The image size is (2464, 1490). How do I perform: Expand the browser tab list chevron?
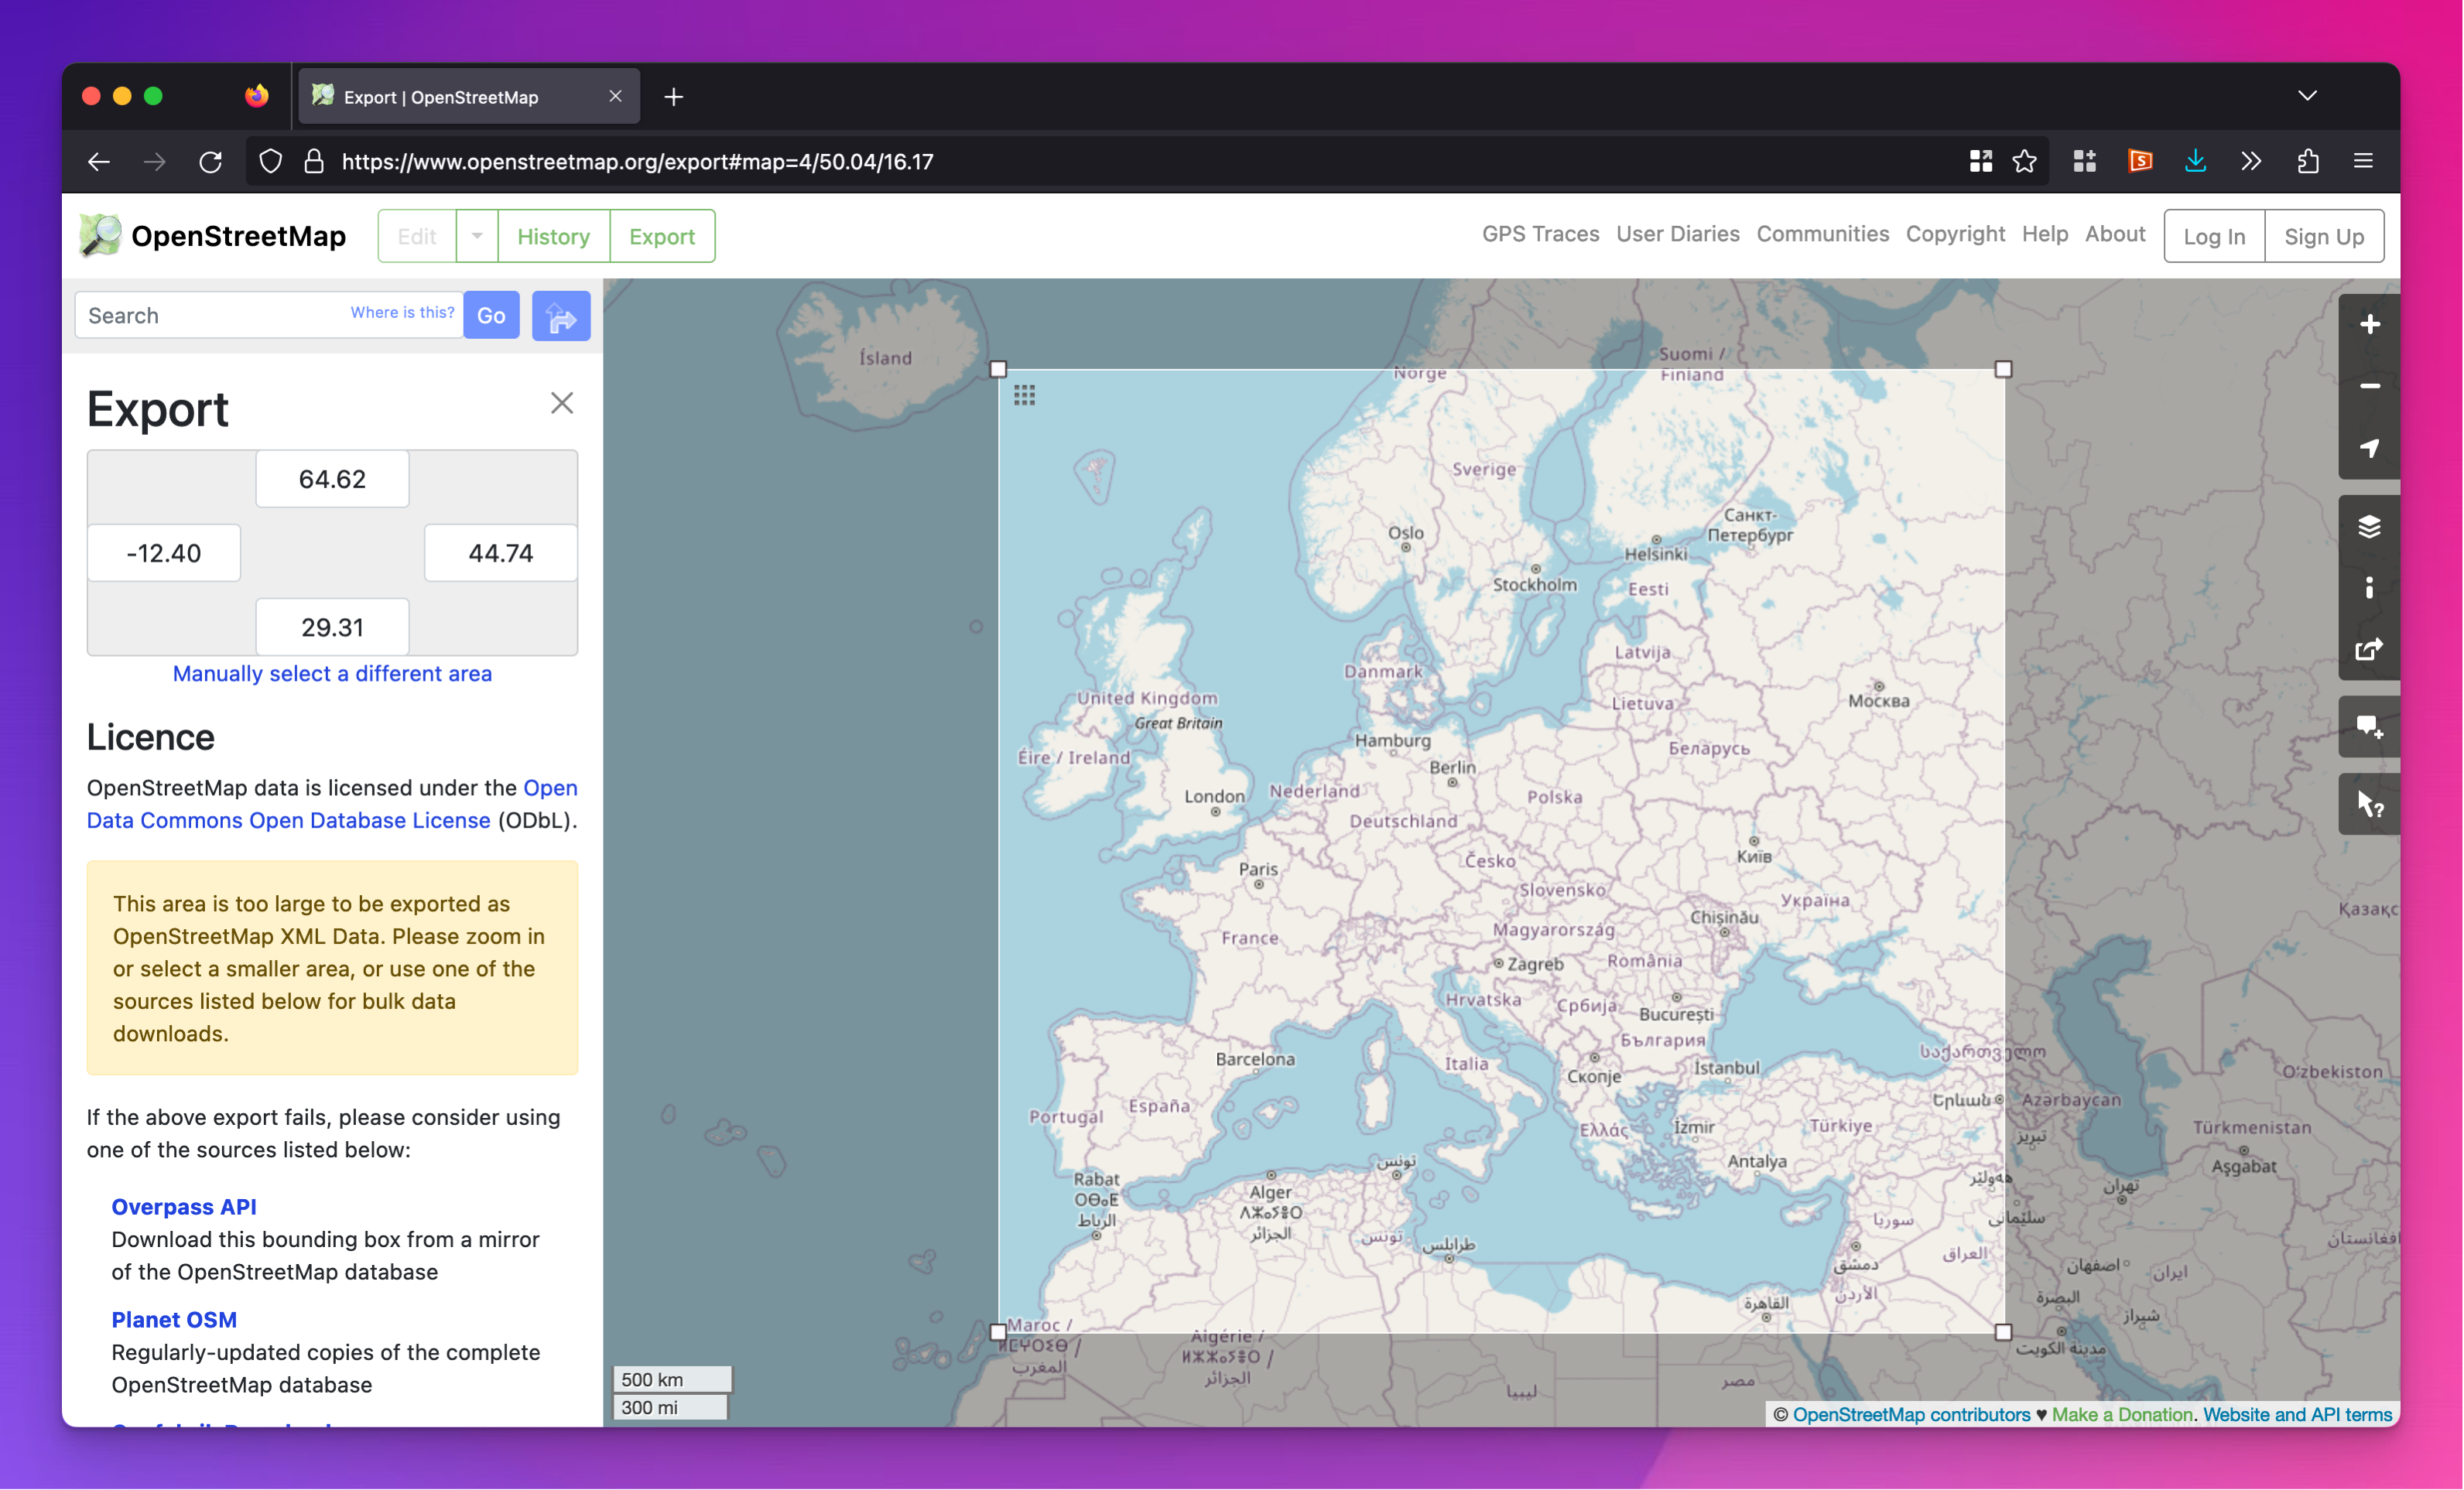2307,96
